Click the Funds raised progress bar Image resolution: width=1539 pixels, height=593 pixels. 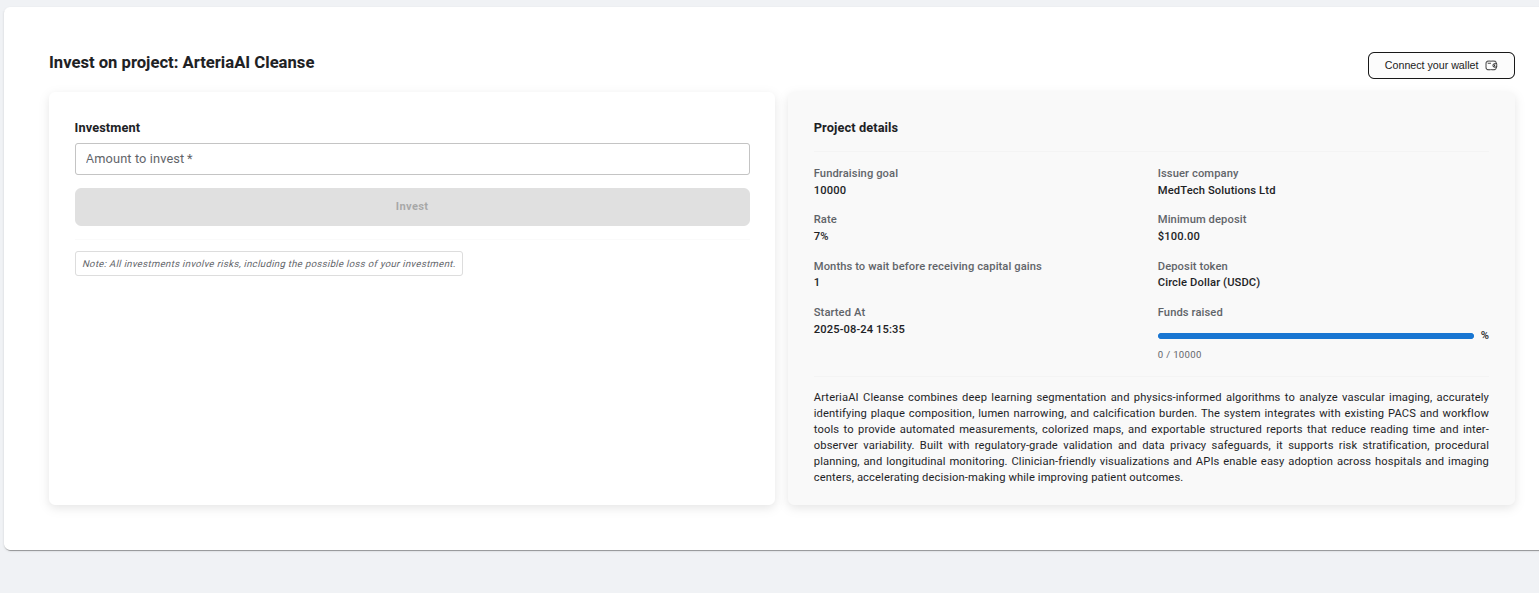[x=1315, y=336]
